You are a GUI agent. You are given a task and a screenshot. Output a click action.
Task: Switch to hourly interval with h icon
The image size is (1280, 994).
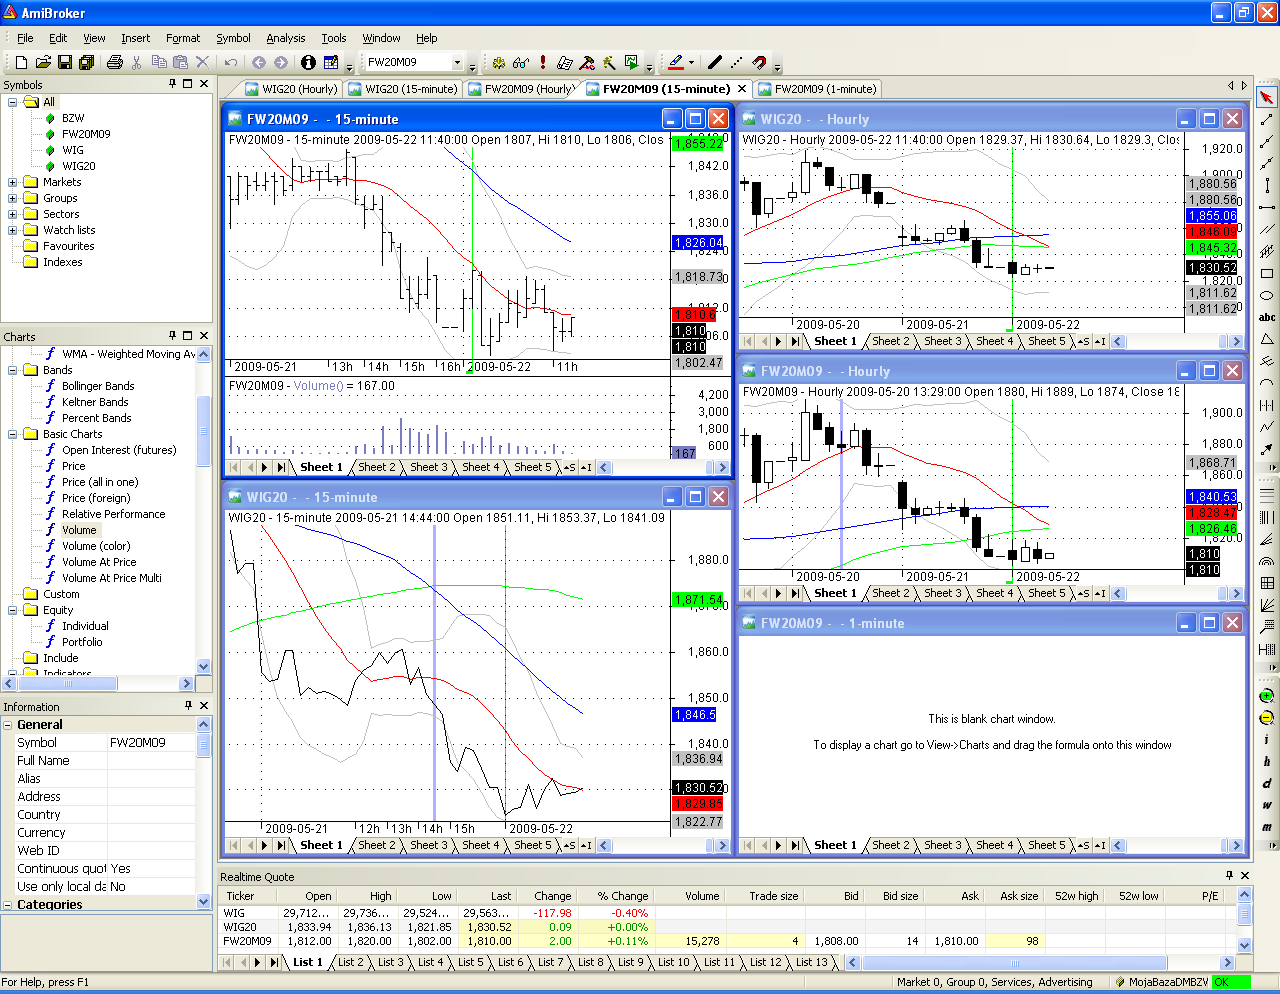tap(1266, 761)
